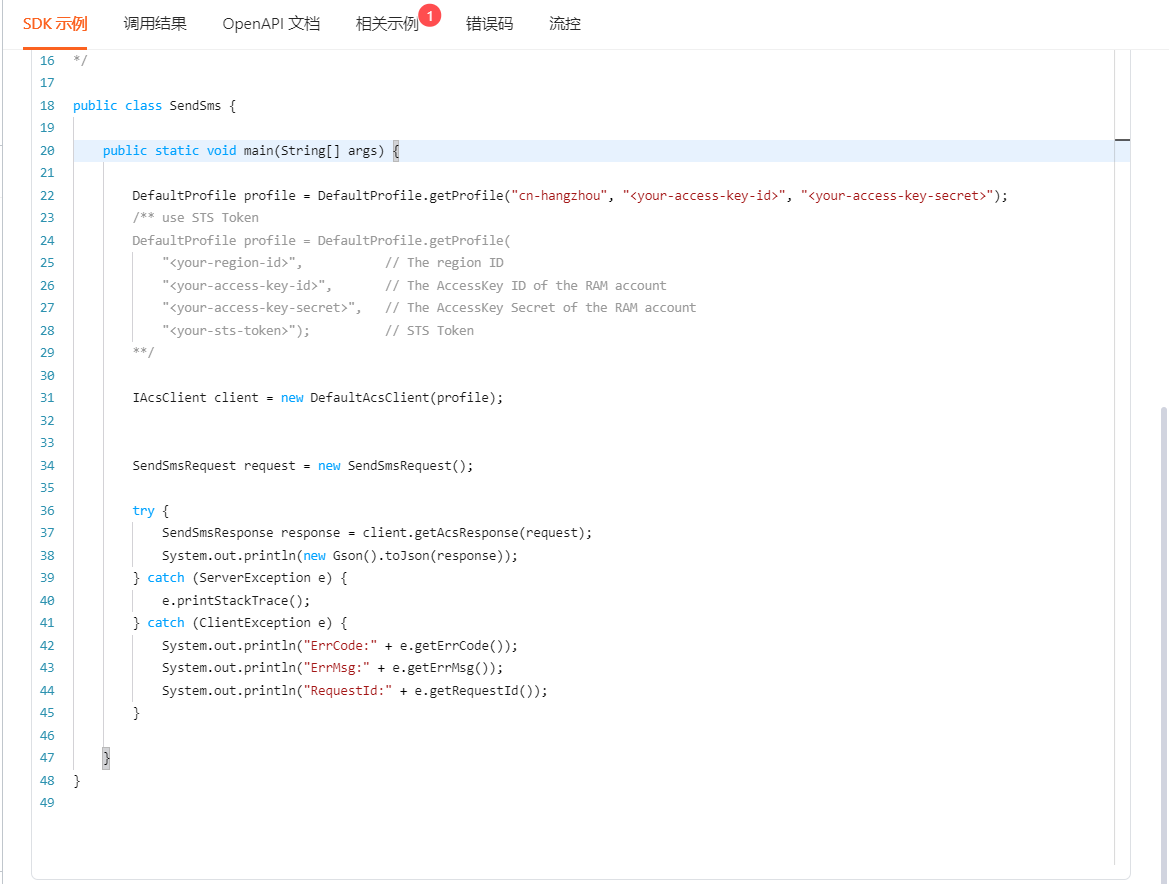This screenshot has width=1169, height=884.
Task: Click line number 16 in the gutter
Action: point(47,61)
